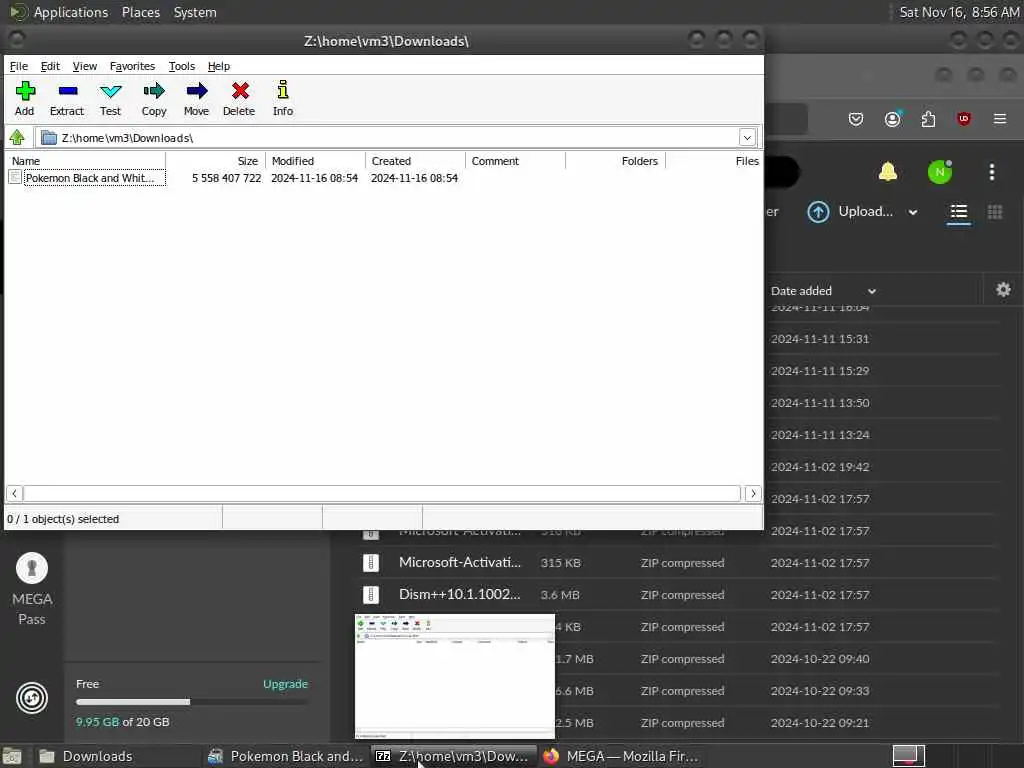Switch to Pokemon Black and... taskbar window
Viewport: 1024px width, 768px height.
coord(285,756)
